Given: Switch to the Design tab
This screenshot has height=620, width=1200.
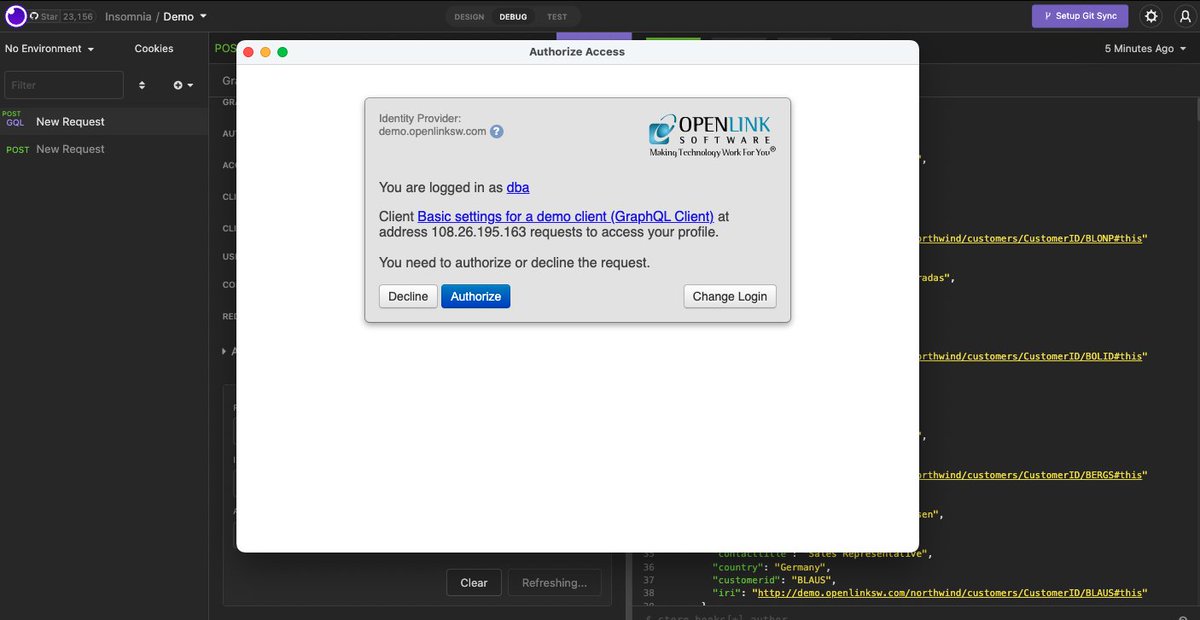Looking at the screenshot, I should pos(469,17).
